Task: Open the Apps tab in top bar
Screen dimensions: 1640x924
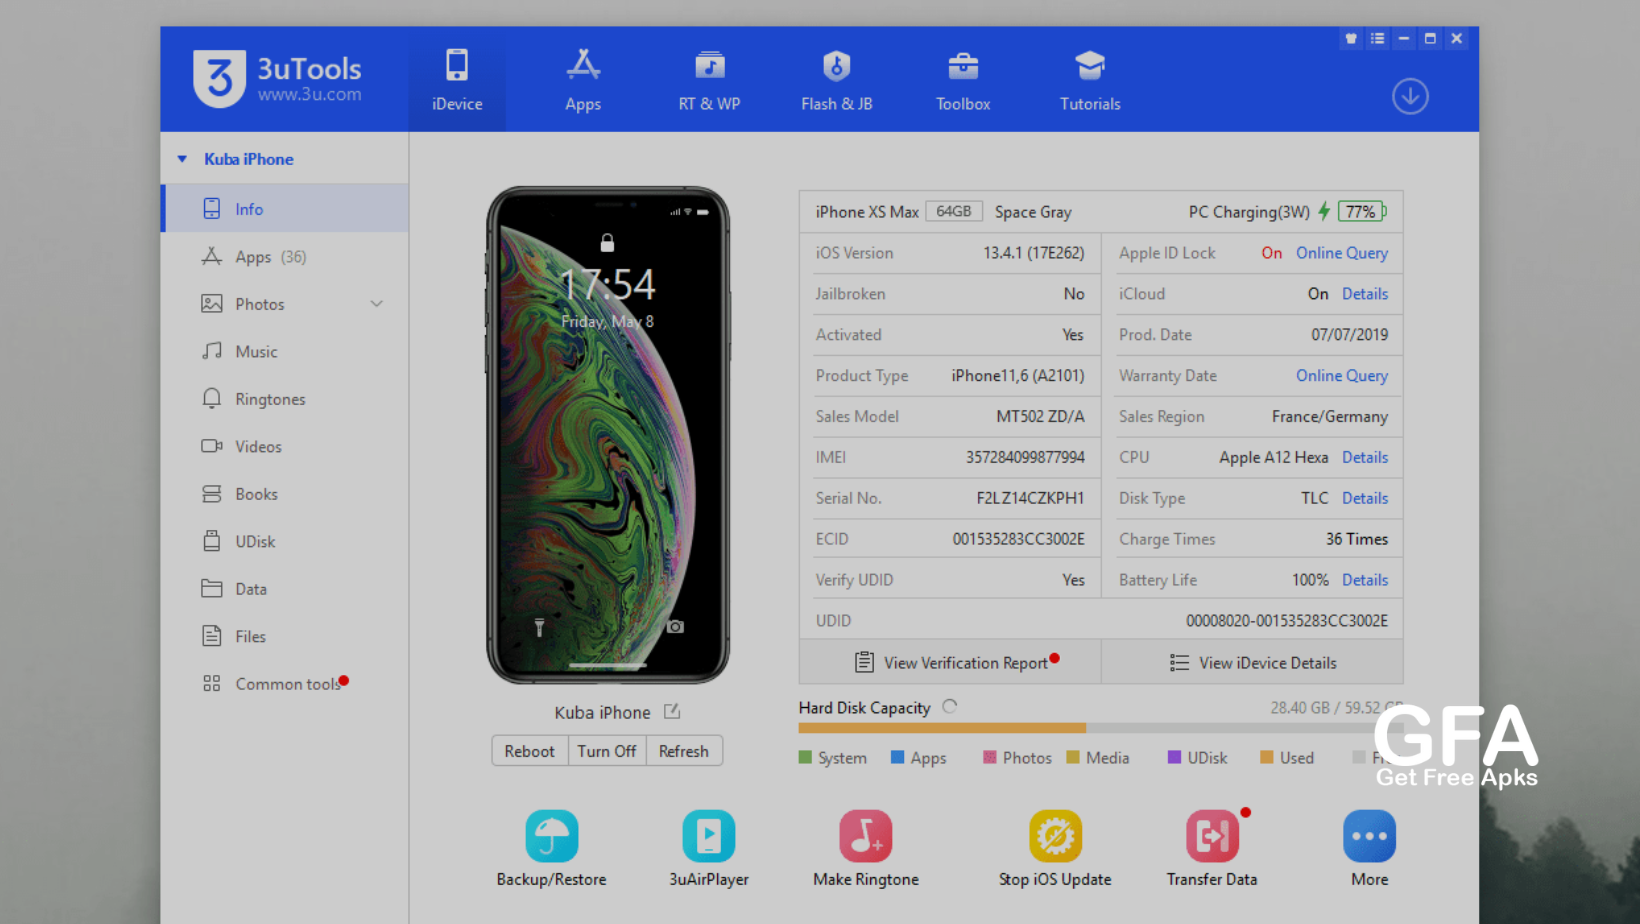Action: click(x=583, y=81)
